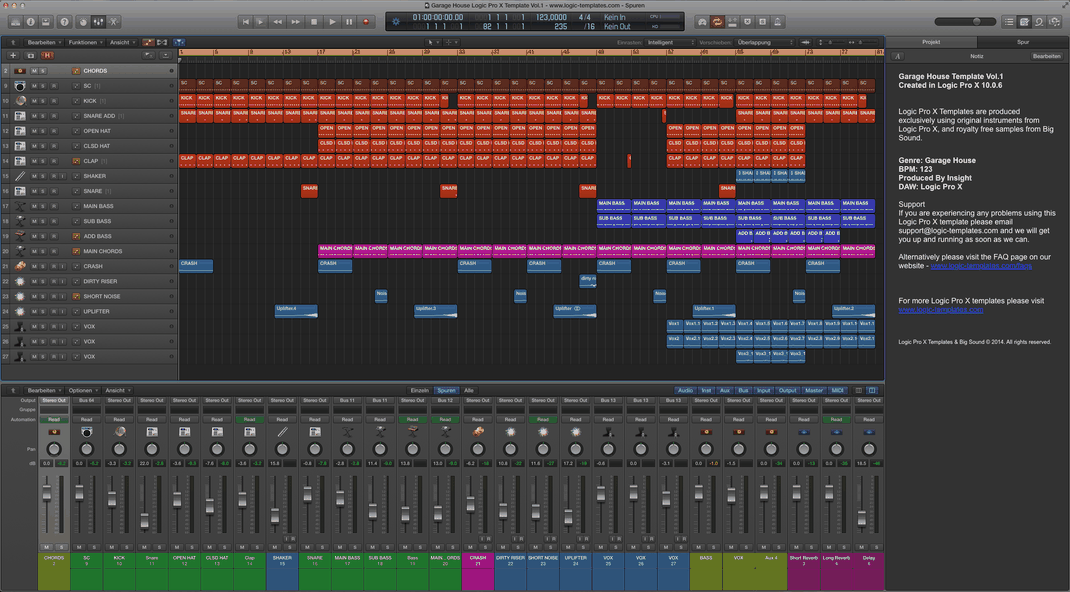Start playback with the Play button
The width and height of the screenshot is (1070, 592).
click(332, 22)
